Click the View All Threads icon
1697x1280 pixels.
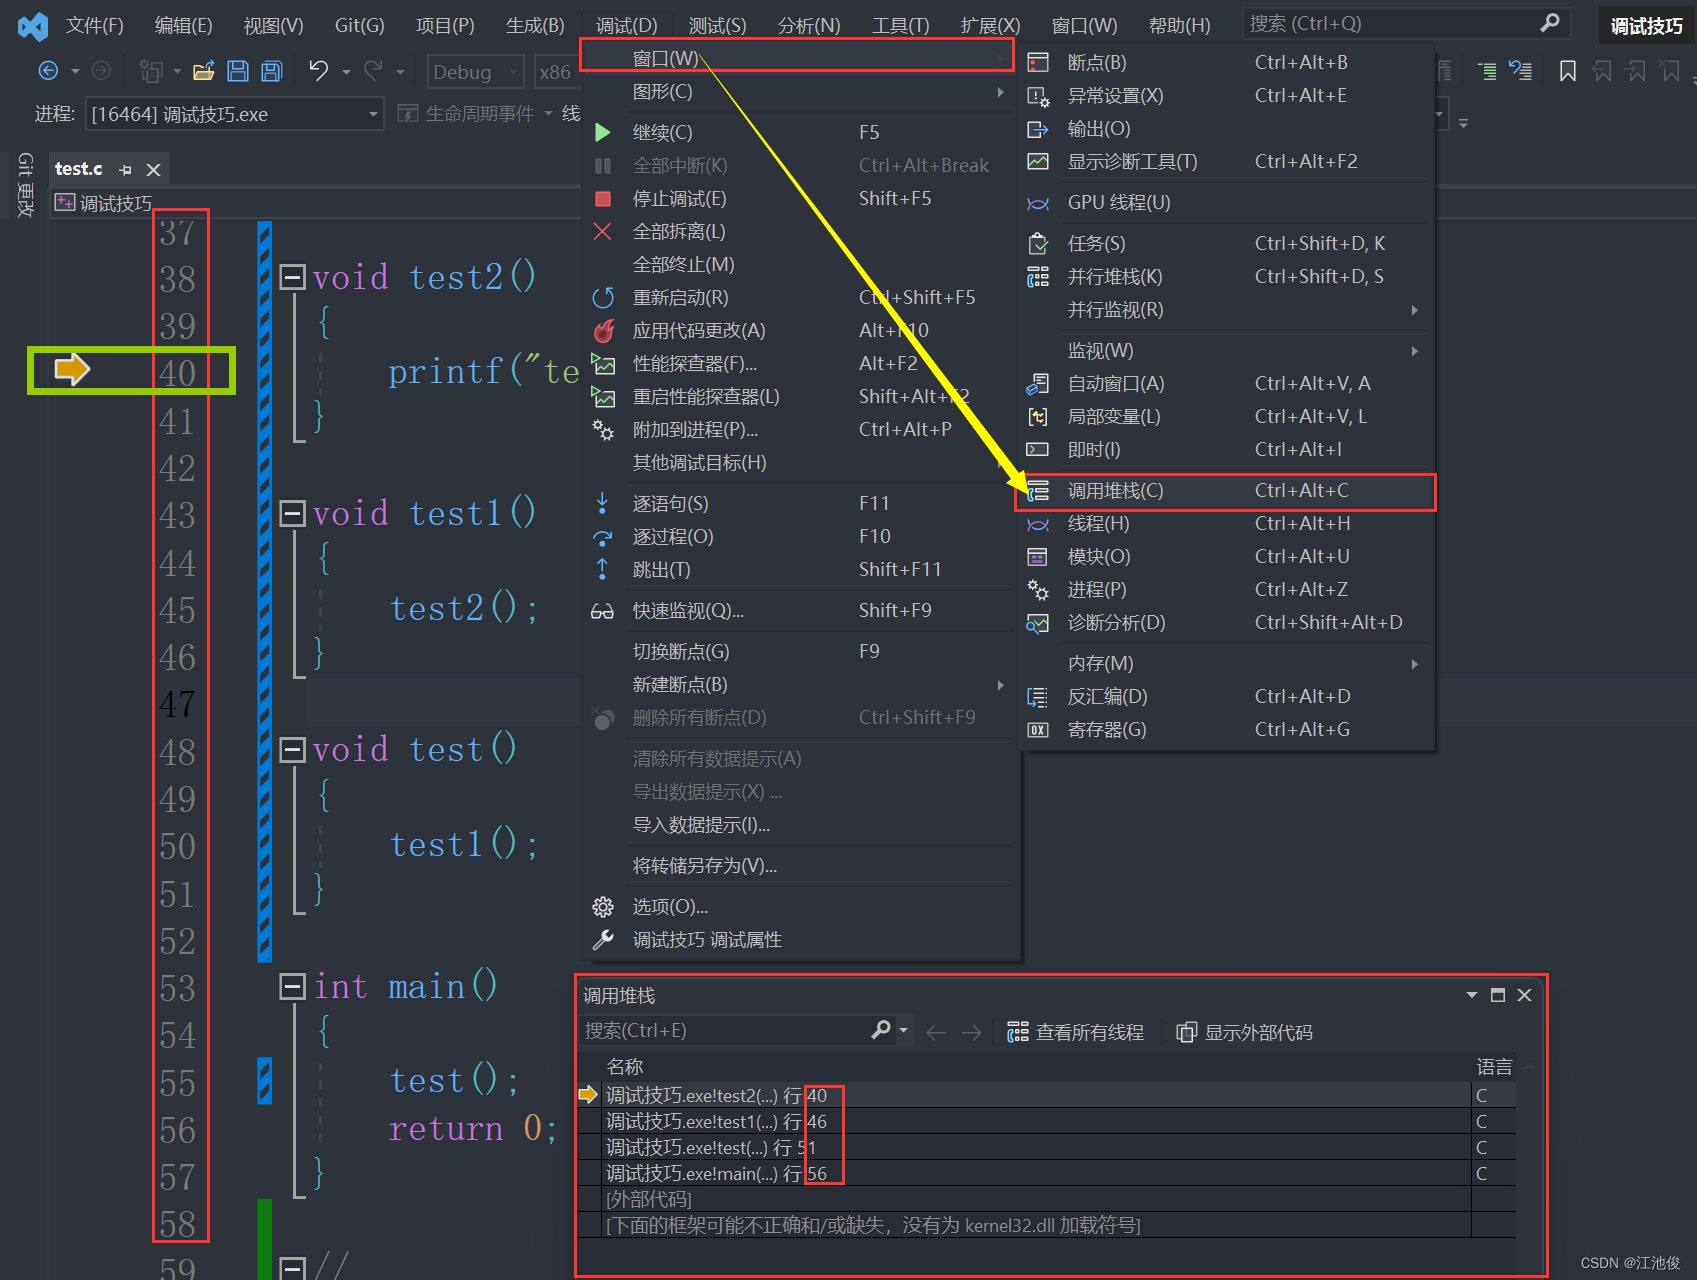1018,1032
